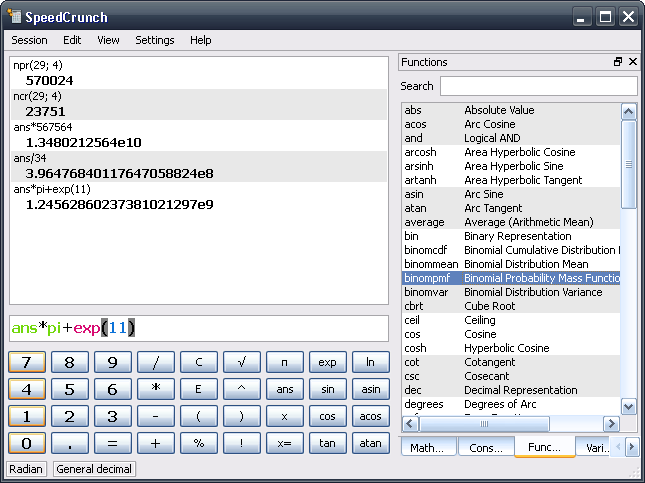Click the C clear keypad button

tap(199, 362)
